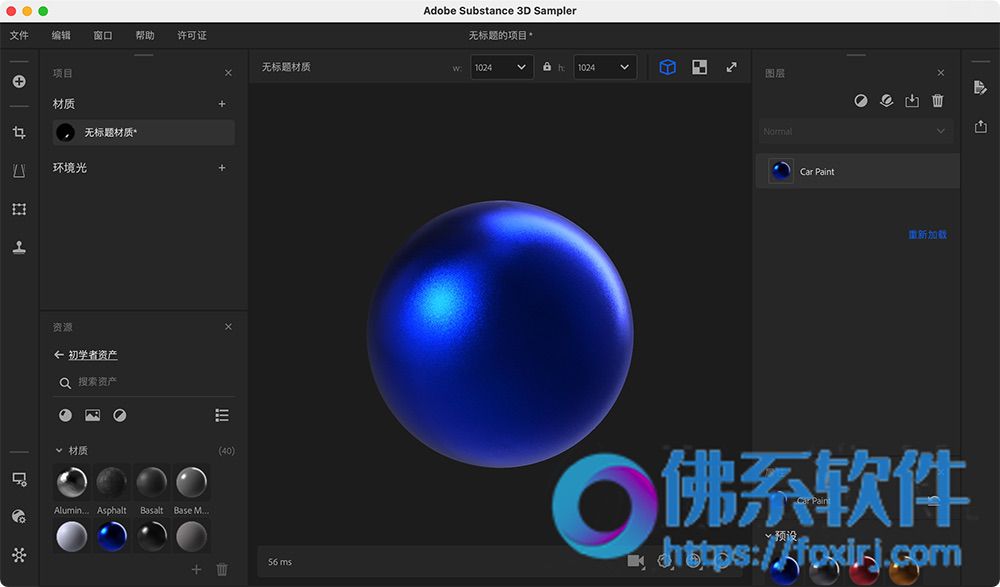Click the add layer stacked-sphere icon
1000x587 pixels.
pyautogui.click(x=886, y=101)
